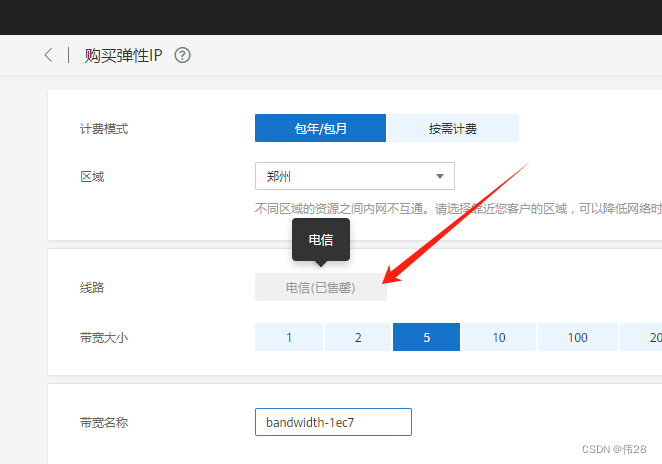662x464 pixels.
Task: Open the help question mark icon
Action: click(182, 56)
